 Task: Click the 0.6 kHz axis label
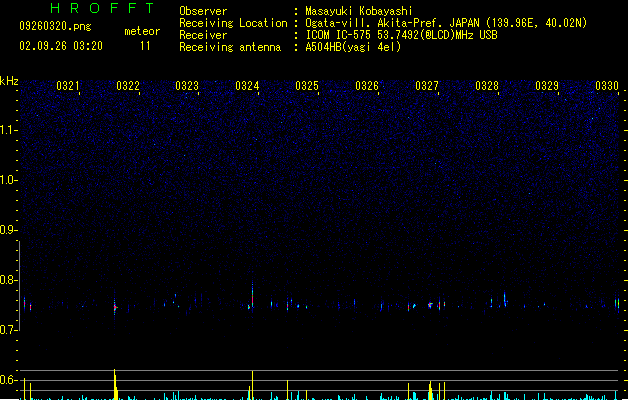pyautogui.click(x=8, y=380)
